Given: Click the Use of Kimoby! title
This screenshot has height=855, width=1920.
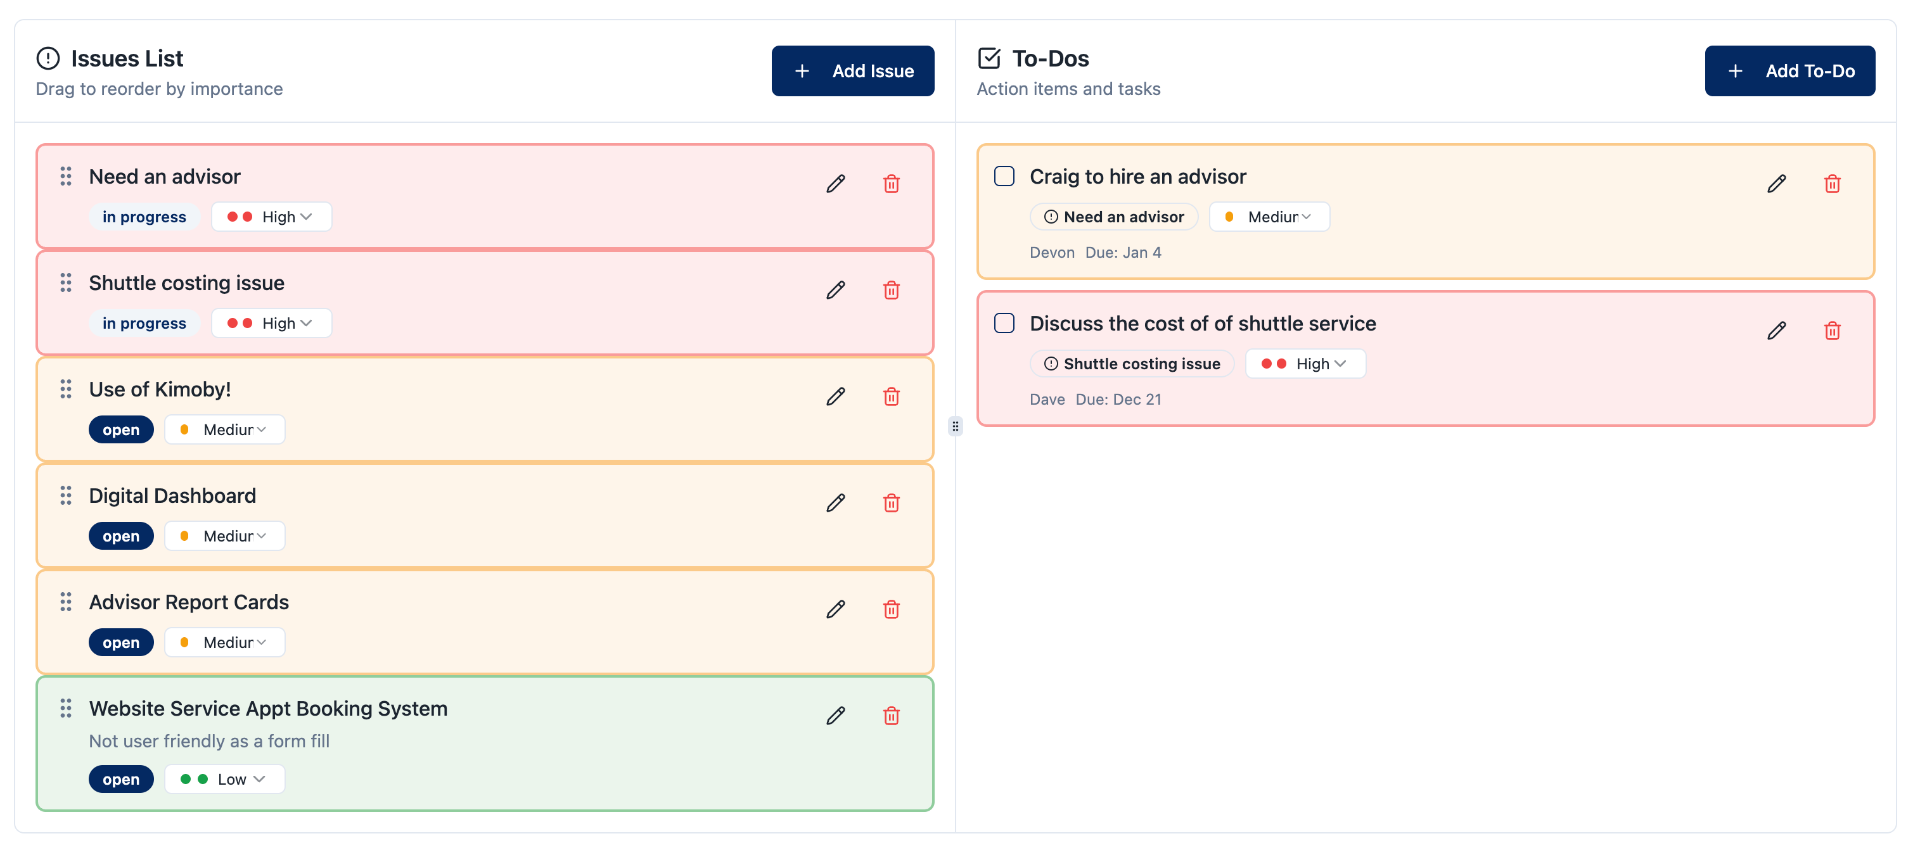Looking at the screenshot, I should tap(160, 390).
